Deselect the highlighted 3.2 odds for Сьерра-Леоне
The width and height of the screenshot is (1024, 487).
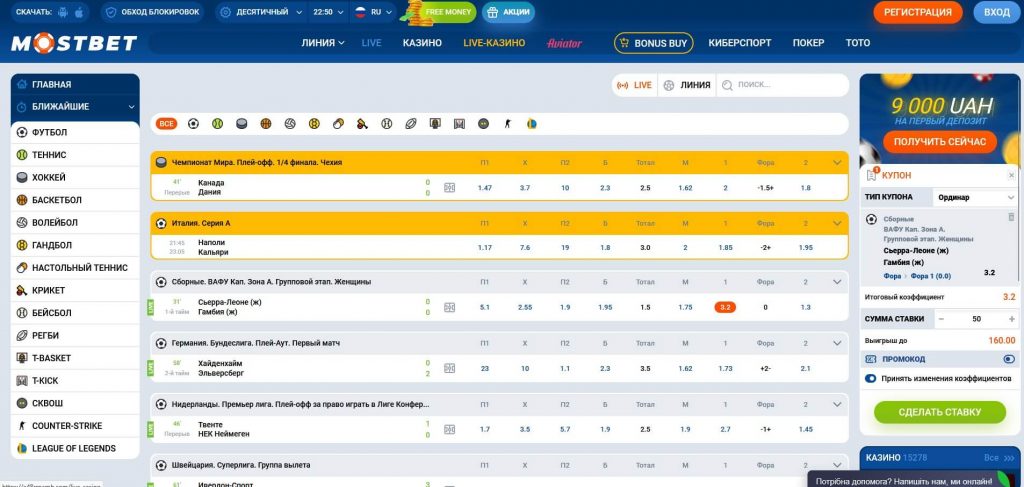725,307
